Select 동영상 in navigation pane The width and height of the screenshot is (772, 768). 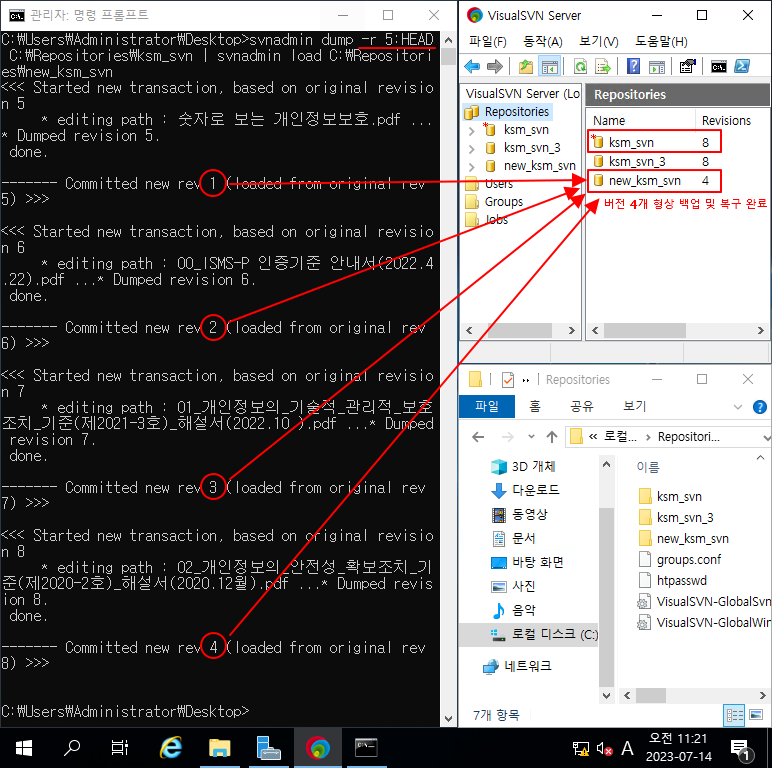(520, 514)
